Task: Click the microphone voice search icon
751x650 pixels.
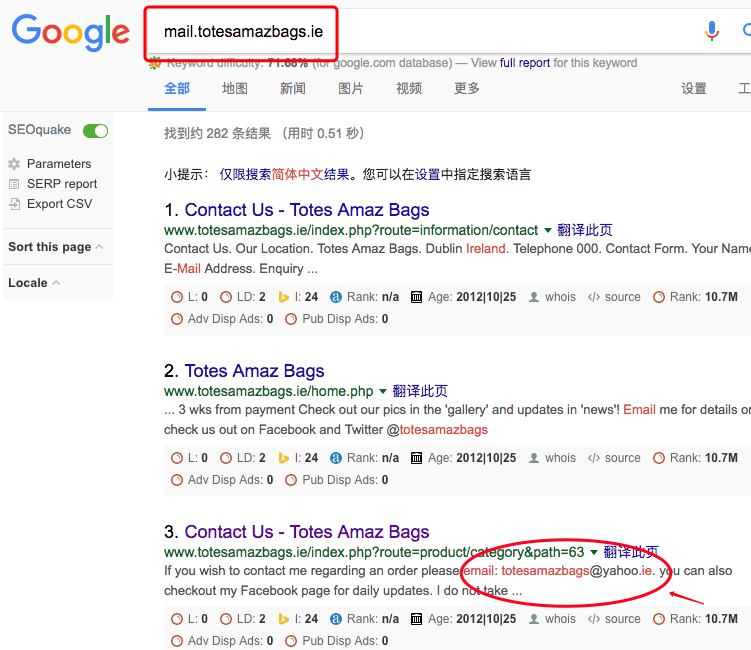Action: click(x=712, y=31)
